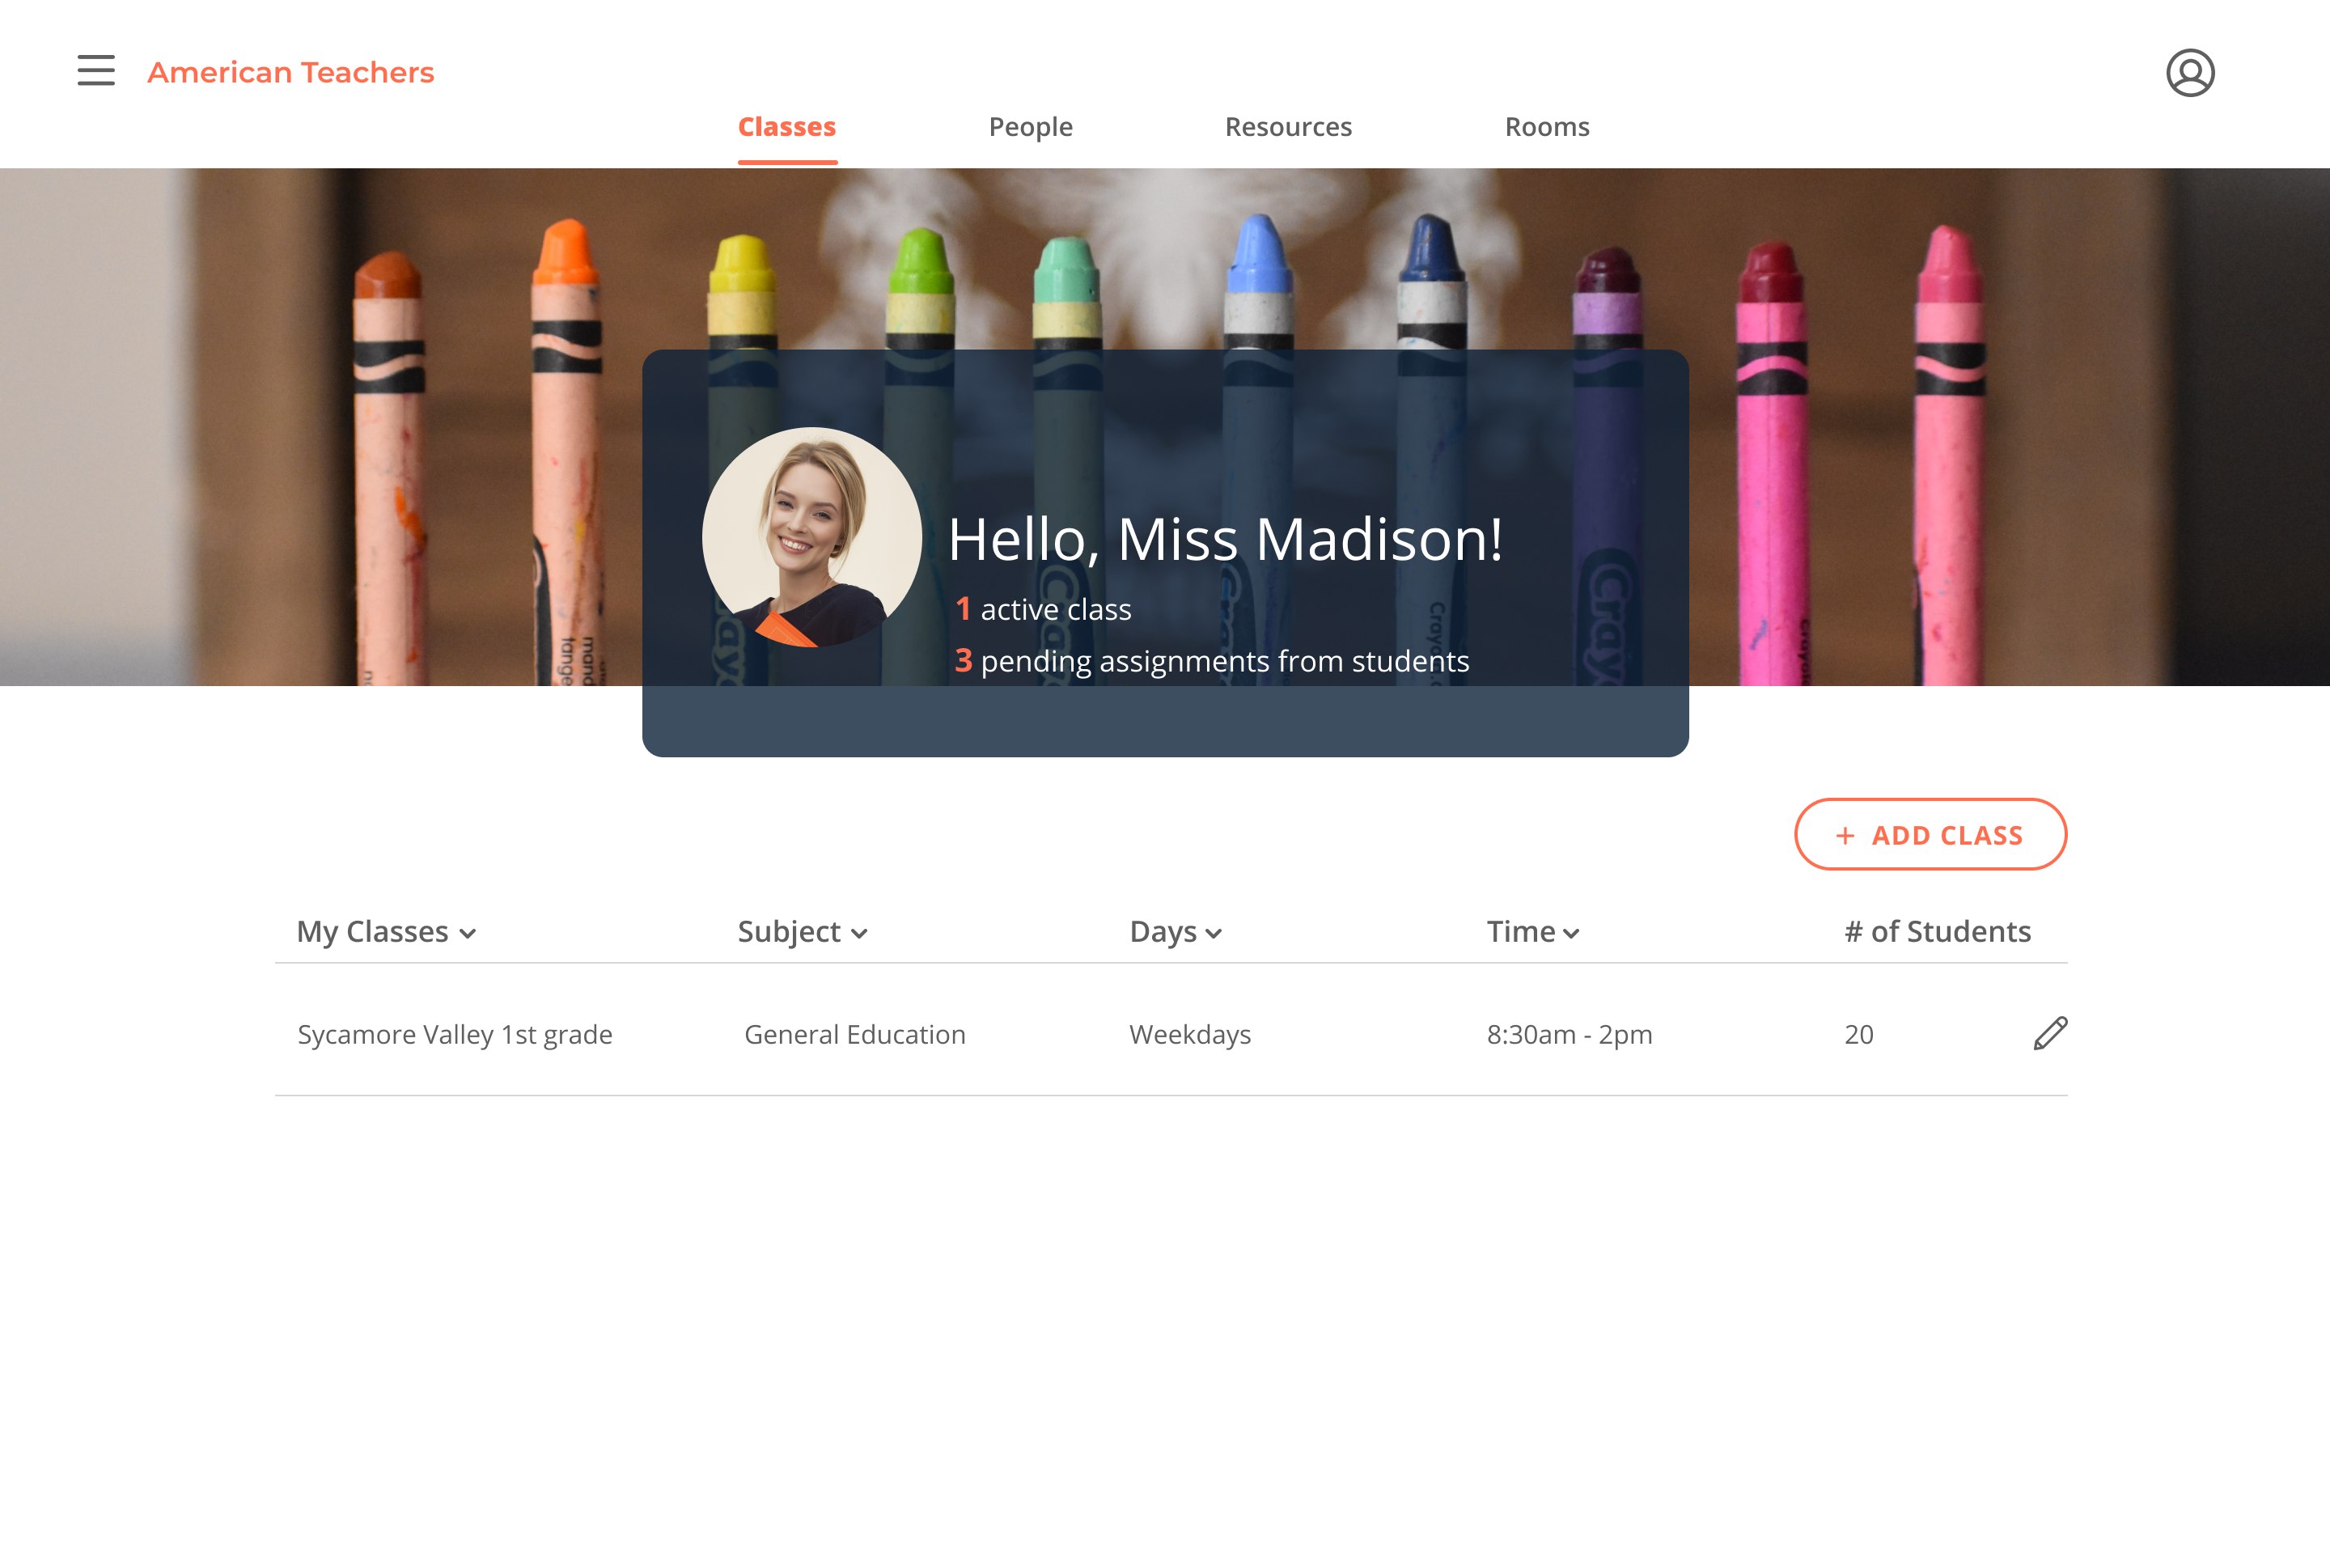Open the user account profile icon
The height and width of the screenshot is (1568, 2330).
pyautogui.click(x=2190, y=73)
